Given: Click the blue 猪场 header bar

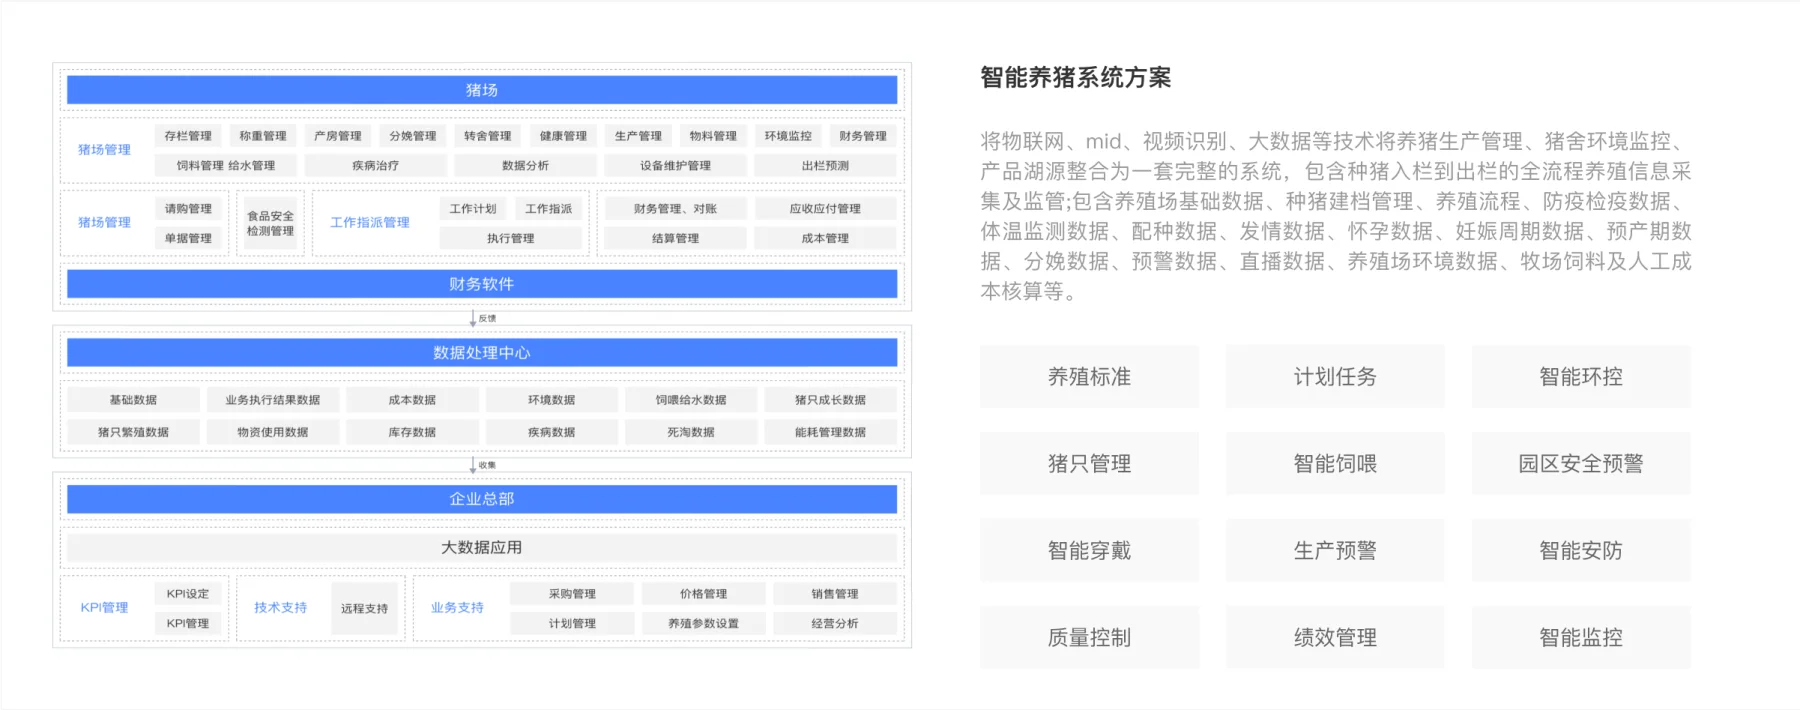Looking at the screenshot, I should pos(482,90).
